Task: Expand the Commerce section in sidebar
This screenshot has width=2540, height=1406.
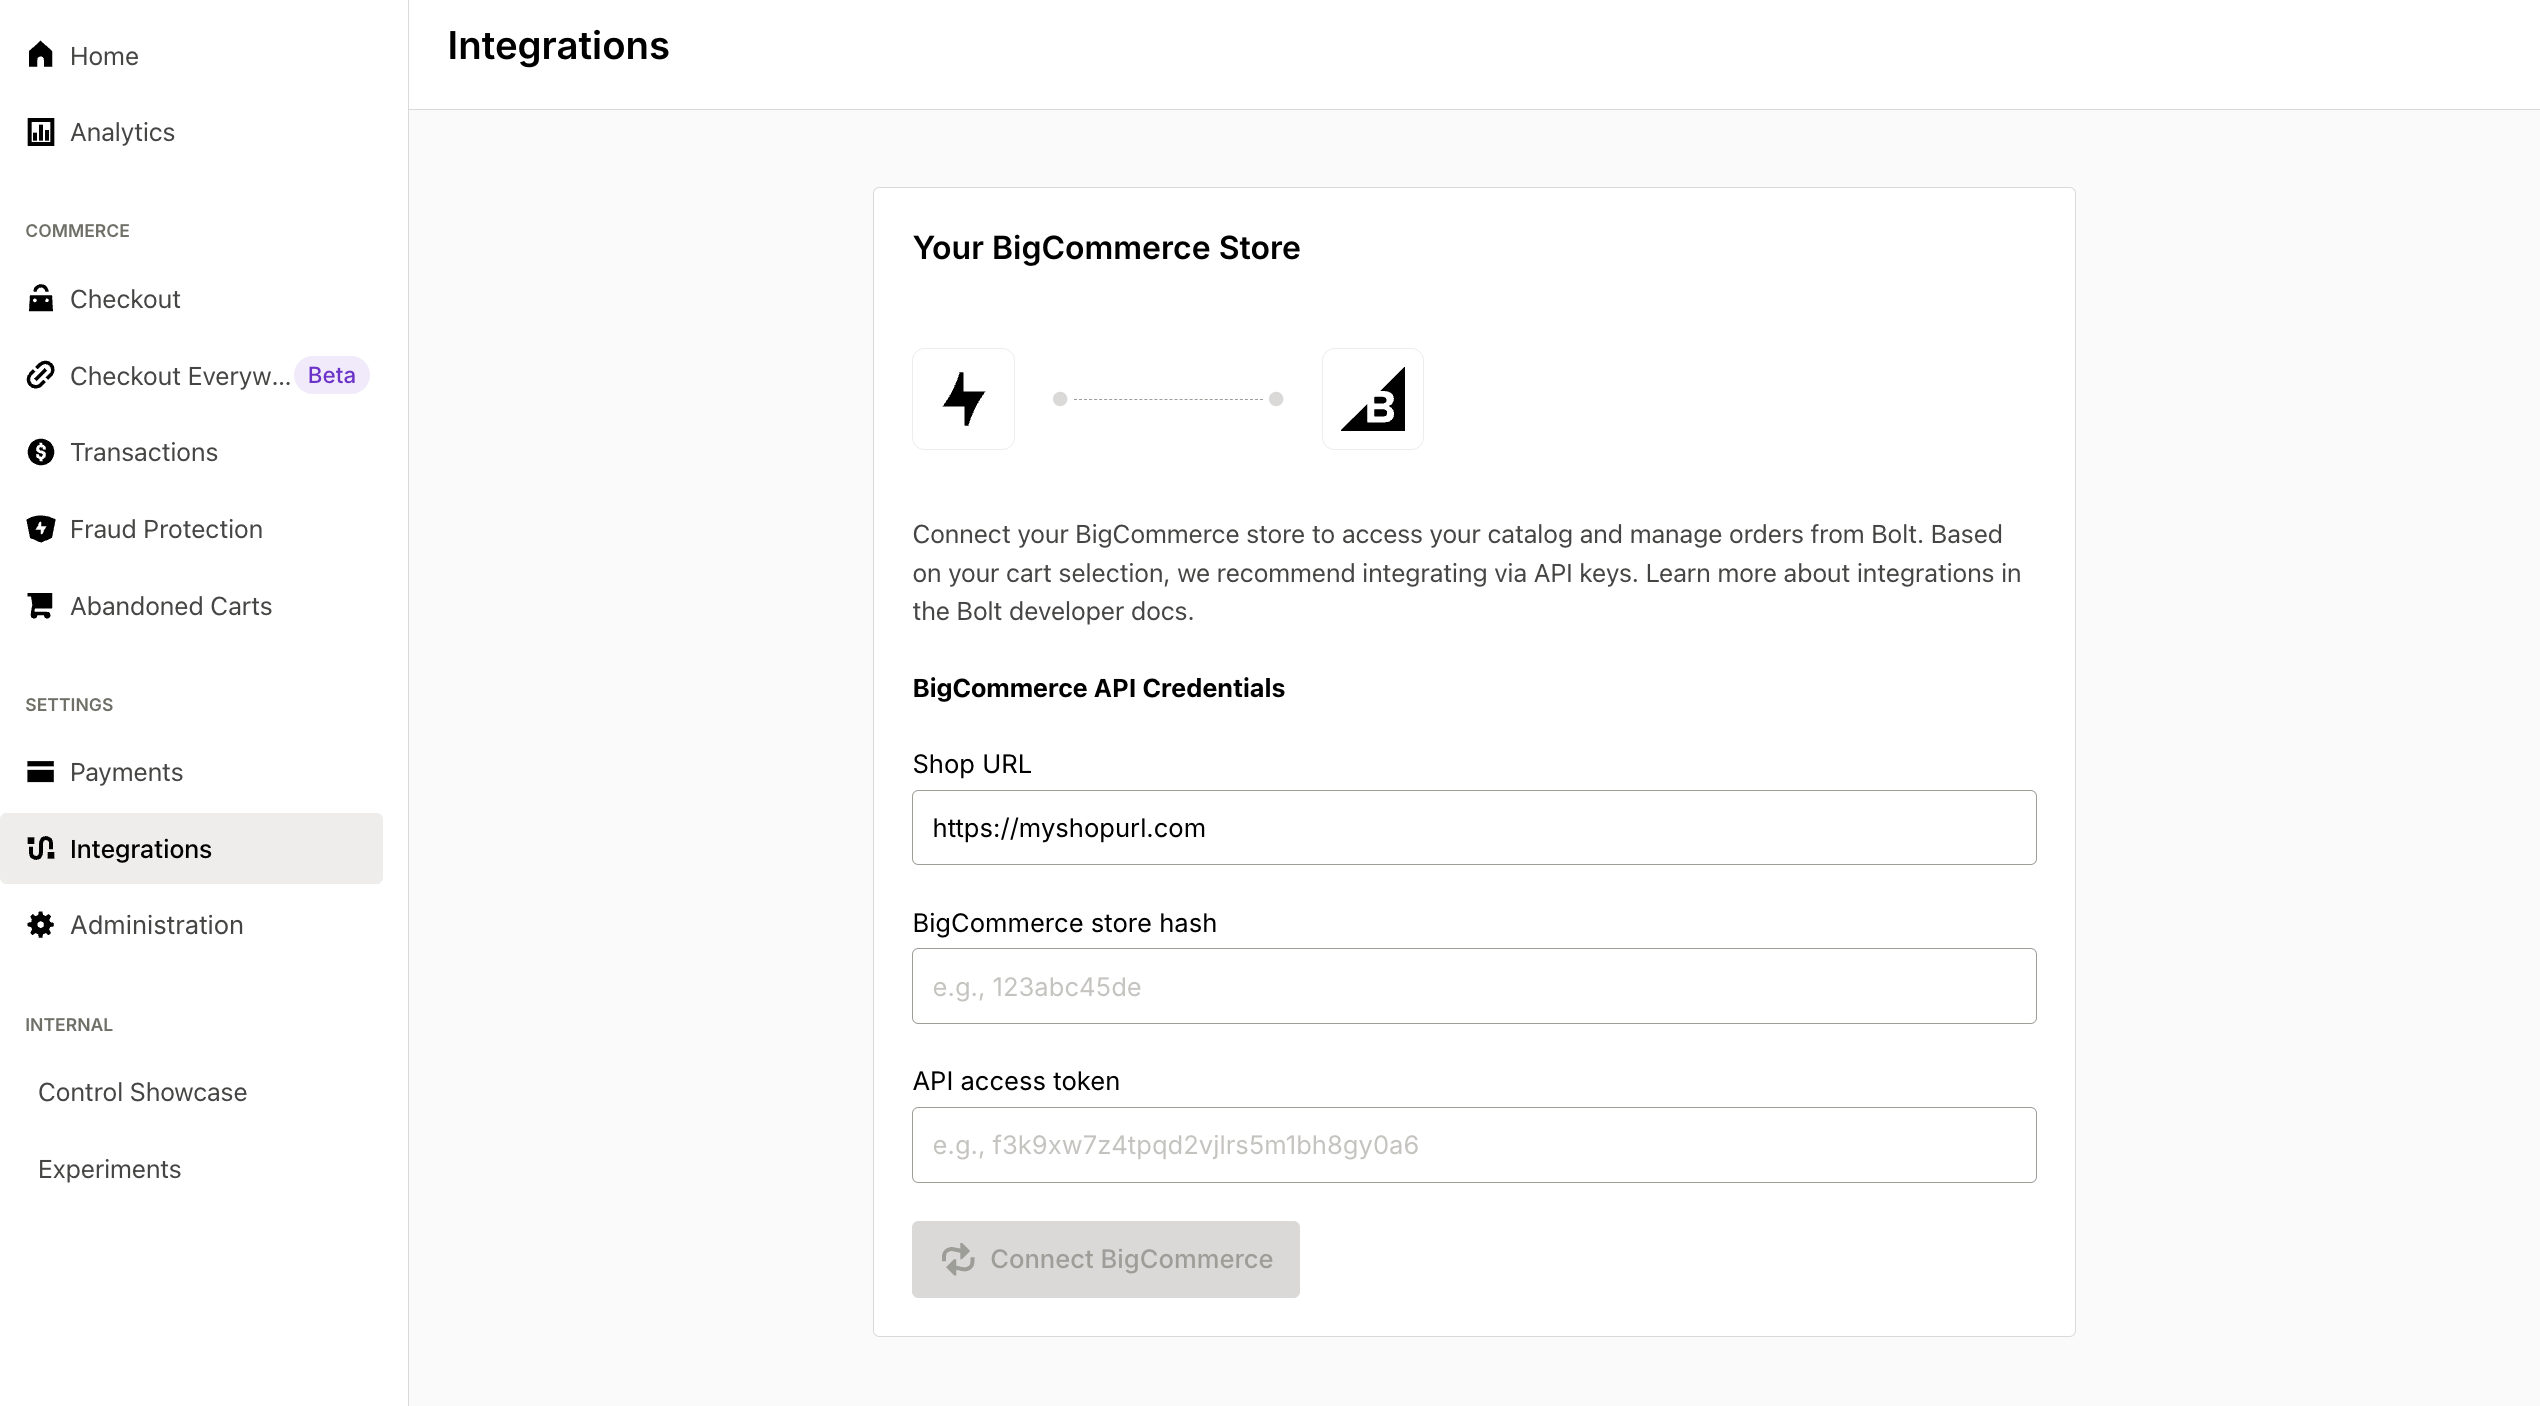Action: coord(78,230)
